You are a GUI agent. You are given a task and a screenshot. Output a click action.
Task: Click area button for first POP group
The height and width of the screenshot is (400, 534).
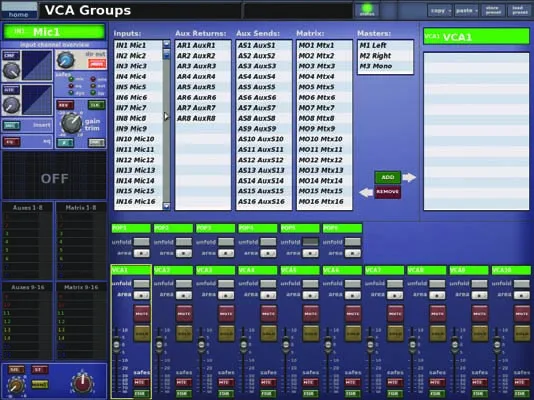141,253
